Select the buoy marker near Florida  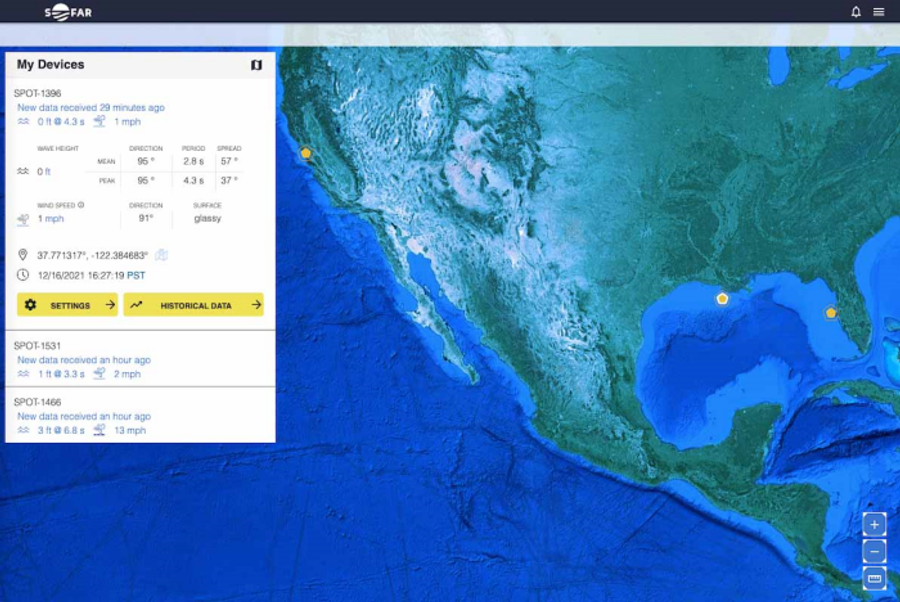pos(830,312)
